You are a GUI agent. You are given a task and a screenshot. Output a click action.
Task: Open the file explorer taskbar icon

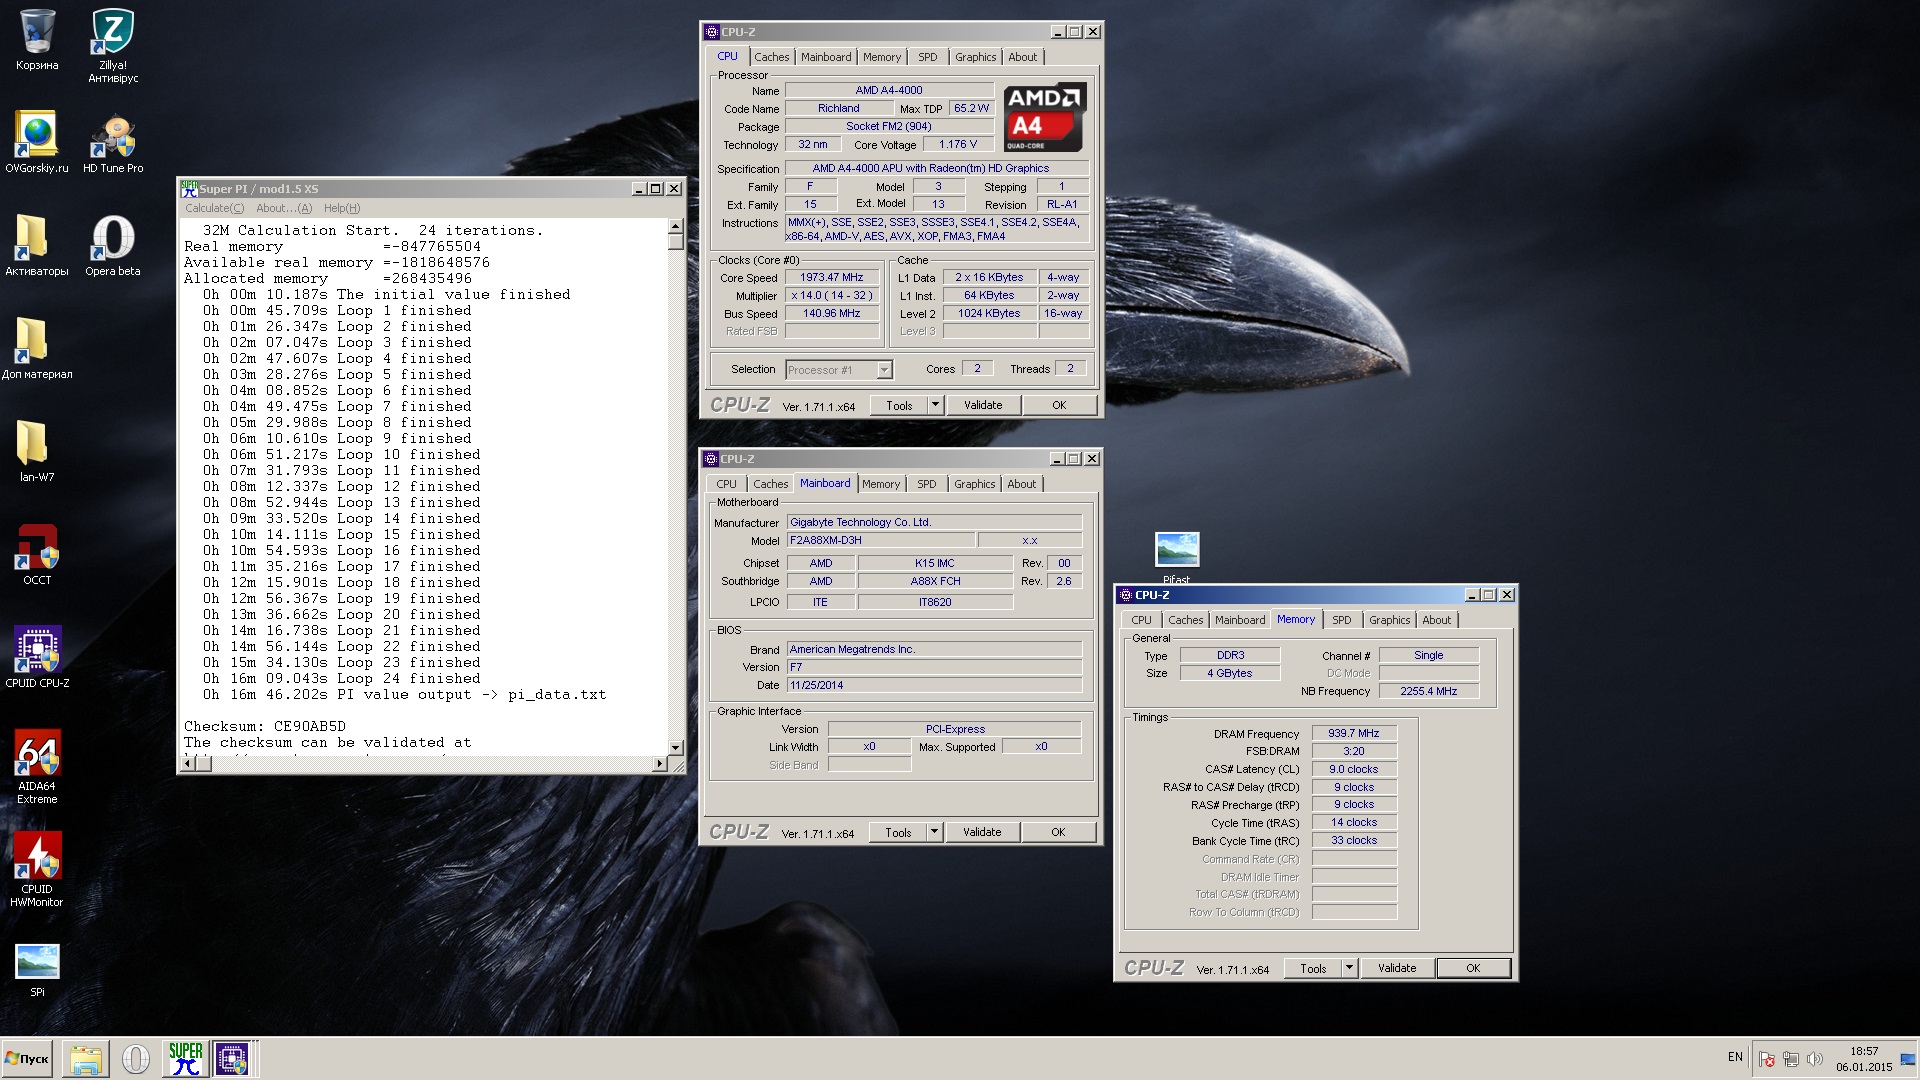point(86,1058)
